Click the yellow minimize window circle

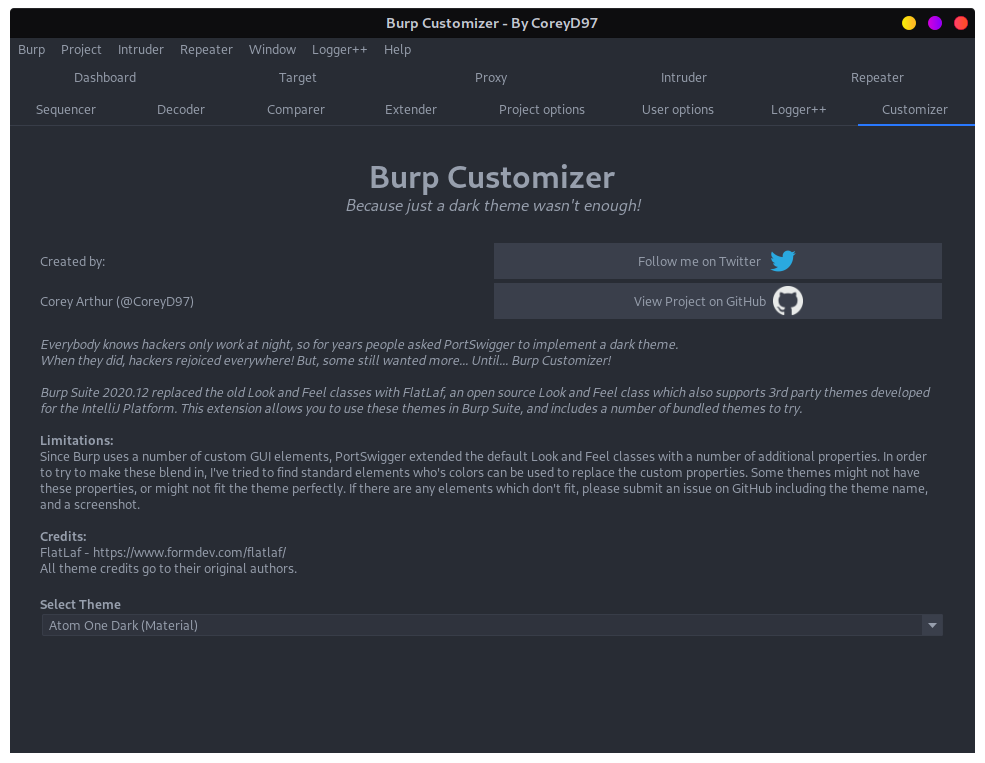[908, 23]
